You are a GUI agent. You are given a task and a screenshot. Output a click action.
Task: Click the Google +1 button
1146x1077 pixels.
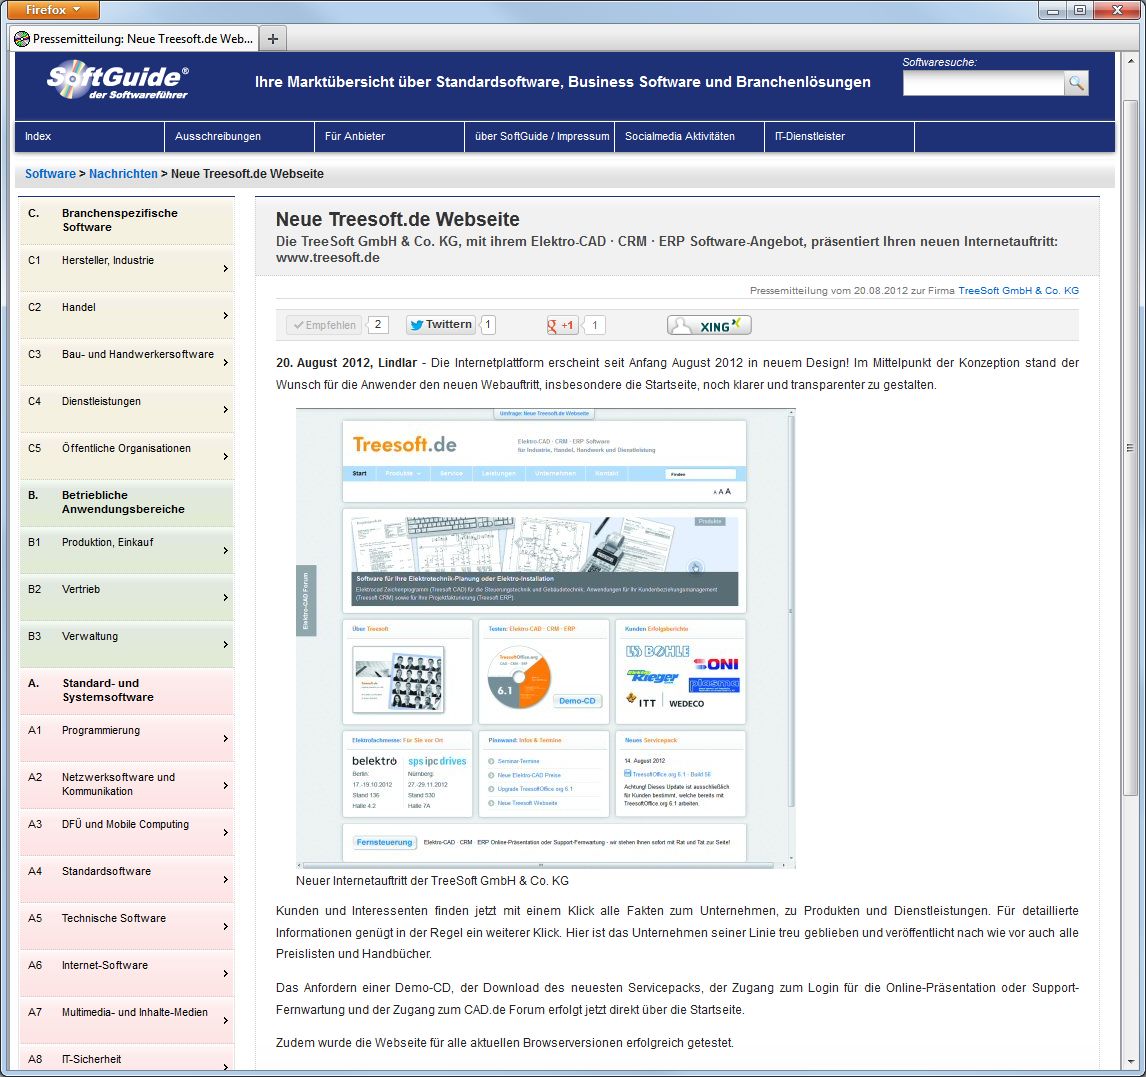pos(562,325)
